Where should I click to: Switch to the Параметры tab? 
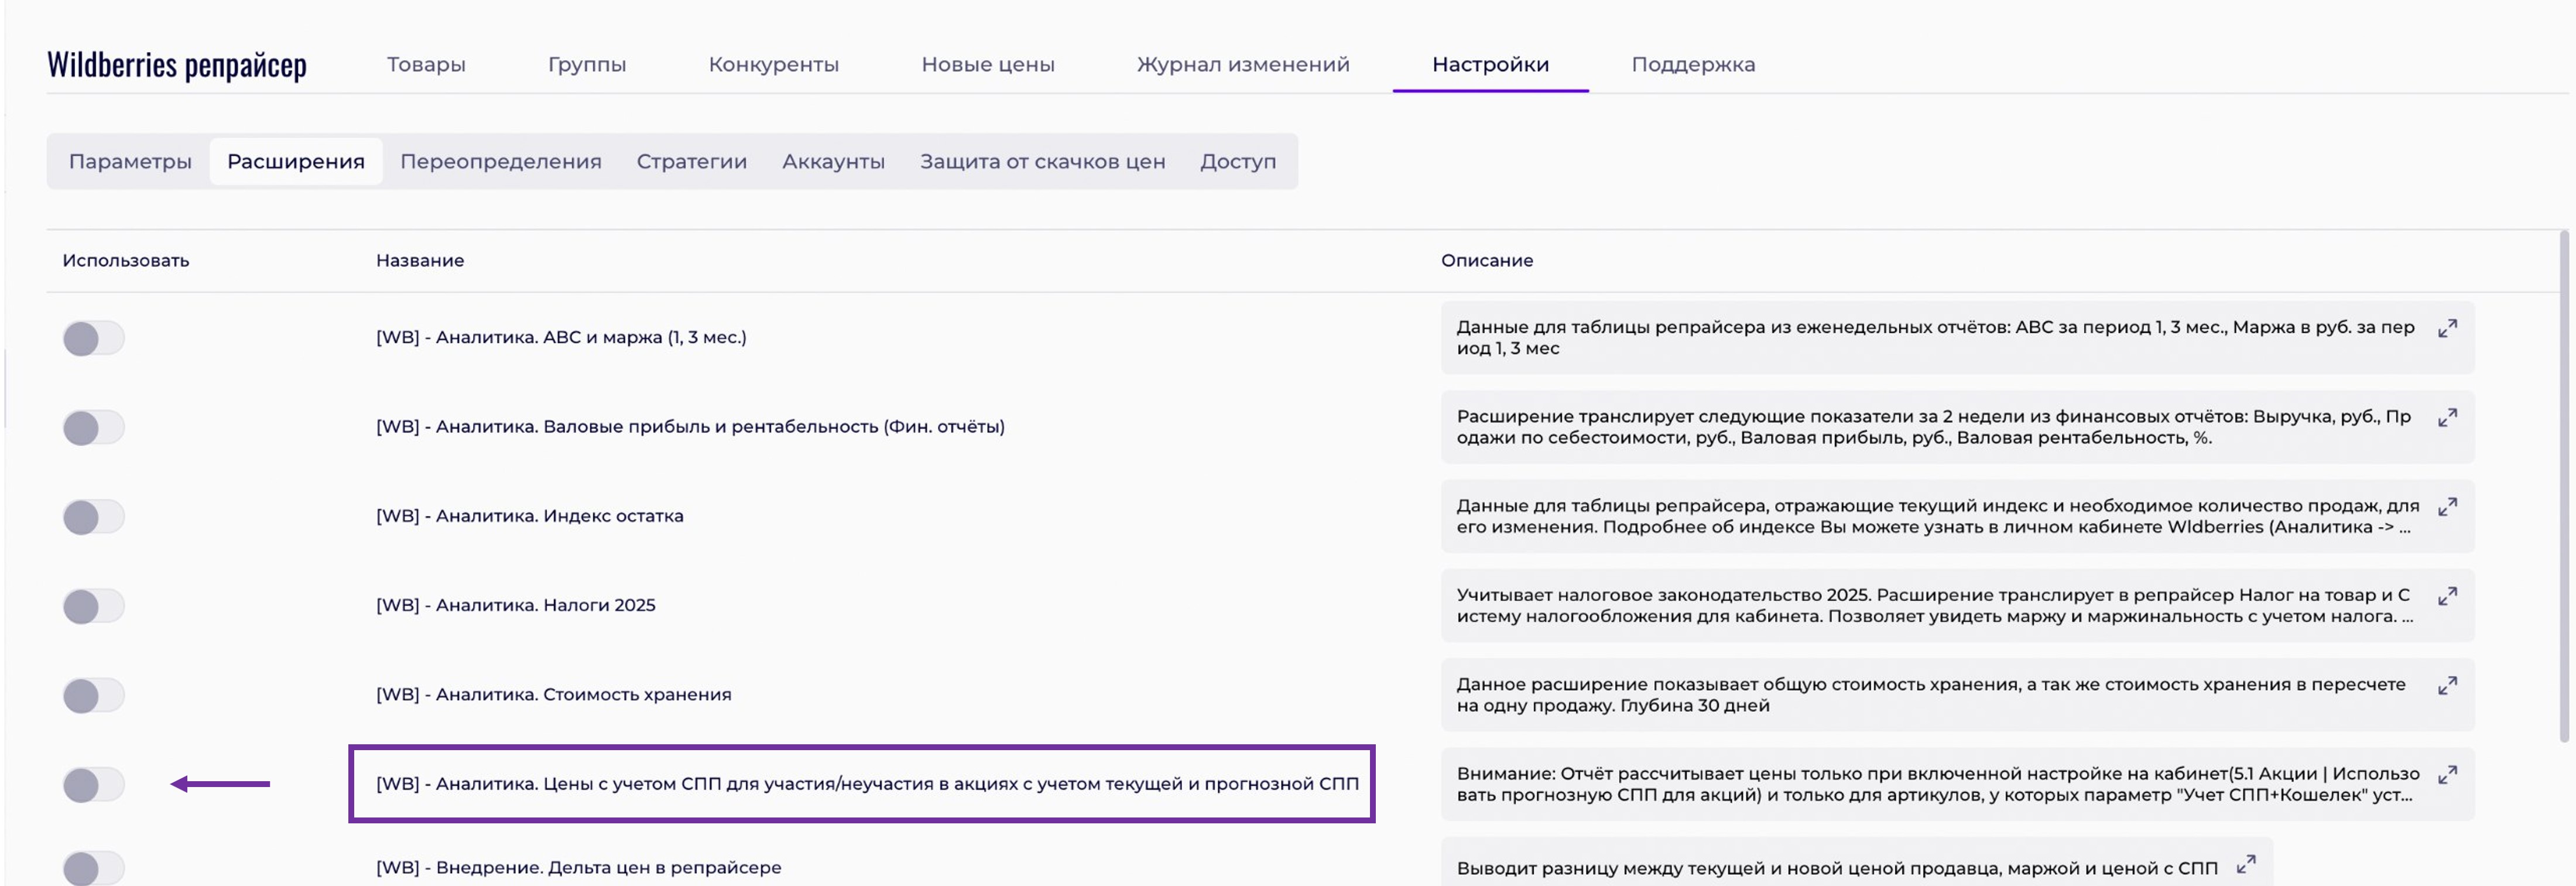(x=130, y=161)
